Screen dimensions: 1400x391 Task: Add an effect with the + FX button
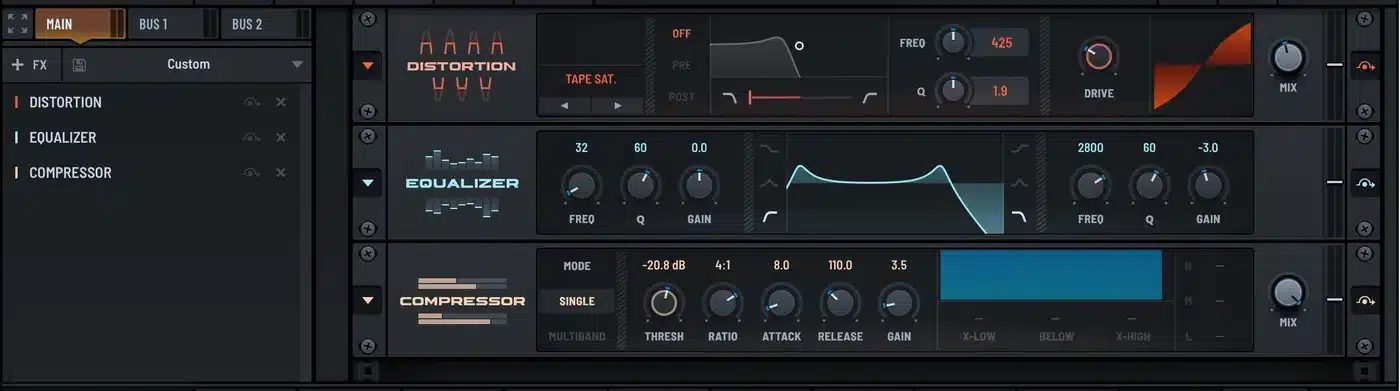point(30,65)
